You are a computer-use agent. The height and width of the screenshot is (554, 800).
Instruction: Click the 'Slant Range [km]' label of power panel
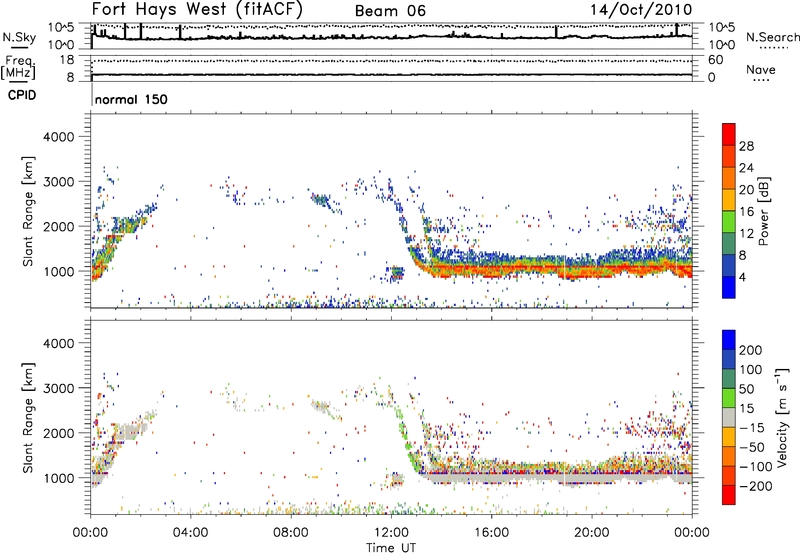click(x=28, y=211)
